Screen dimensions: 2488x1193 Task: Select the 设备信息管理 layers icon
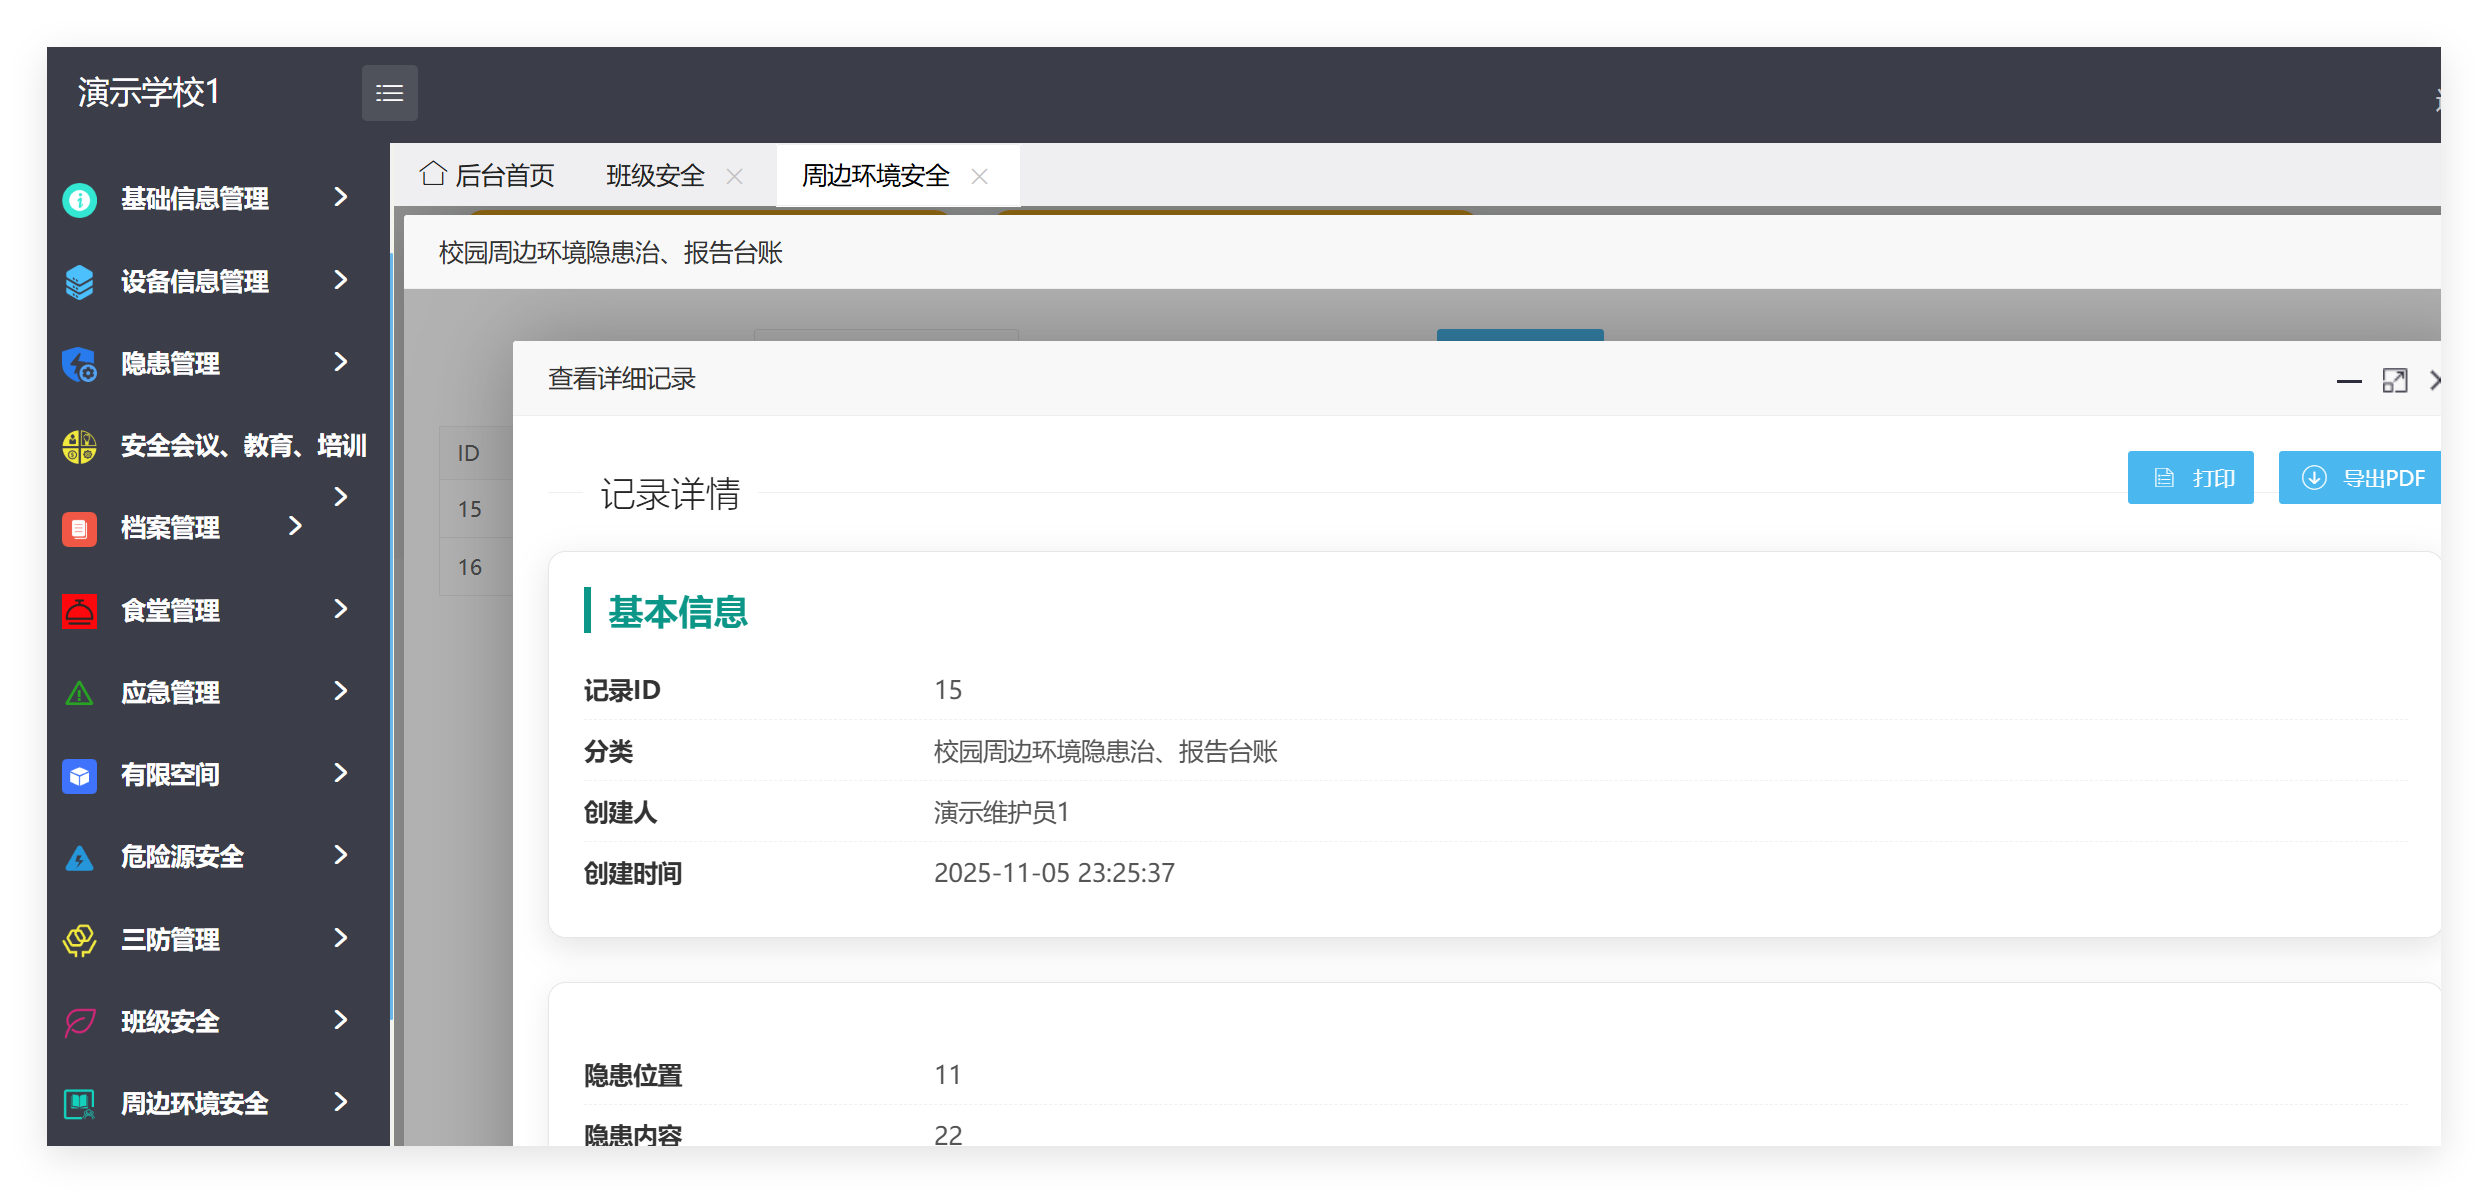click(x=79, y=281)
